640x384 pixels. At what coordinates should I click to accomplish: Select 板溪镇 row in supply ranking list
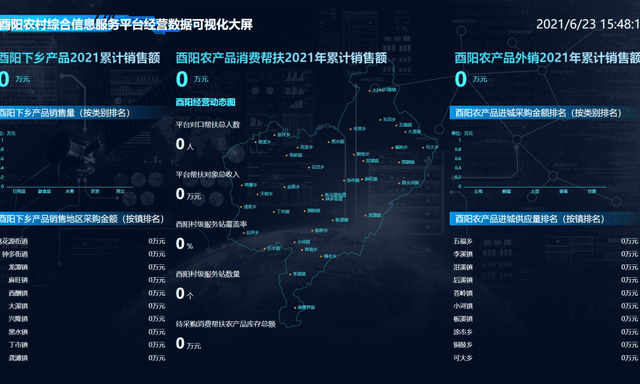click(x=546, y=319)
